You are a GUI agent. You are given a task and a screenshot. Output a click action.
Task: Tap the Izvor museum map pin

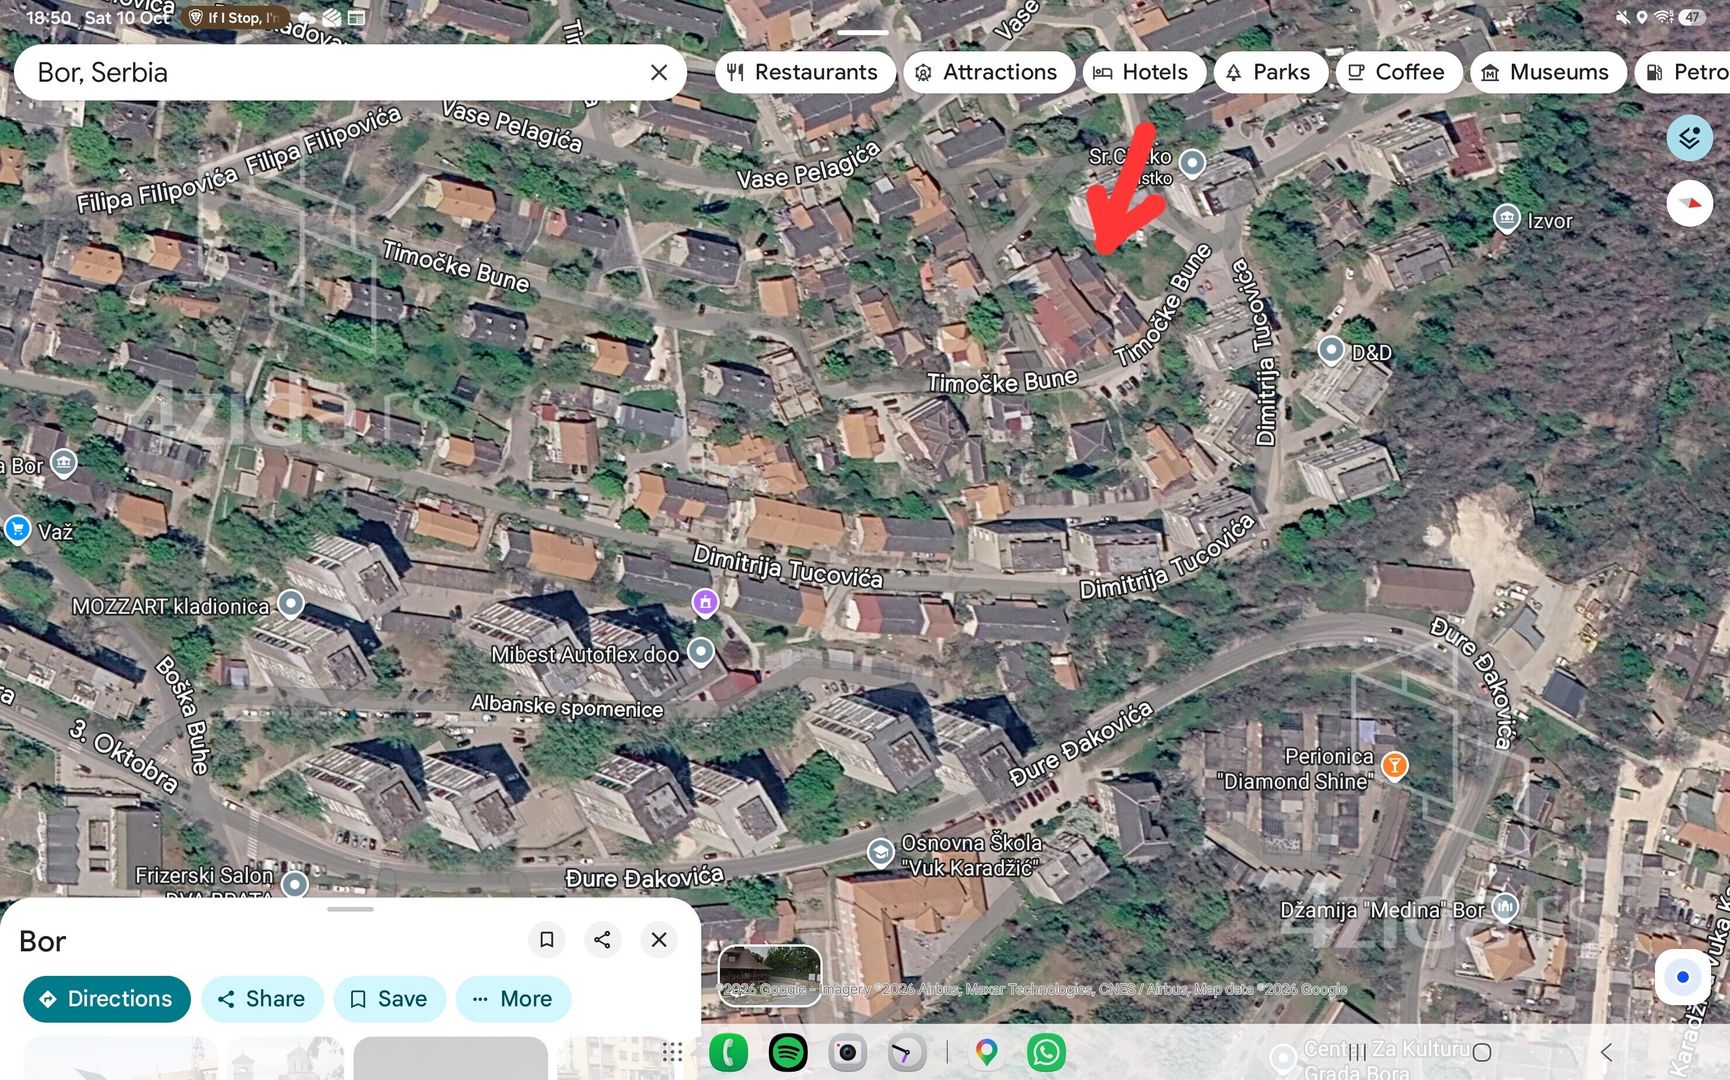[x=1506, y=219]
